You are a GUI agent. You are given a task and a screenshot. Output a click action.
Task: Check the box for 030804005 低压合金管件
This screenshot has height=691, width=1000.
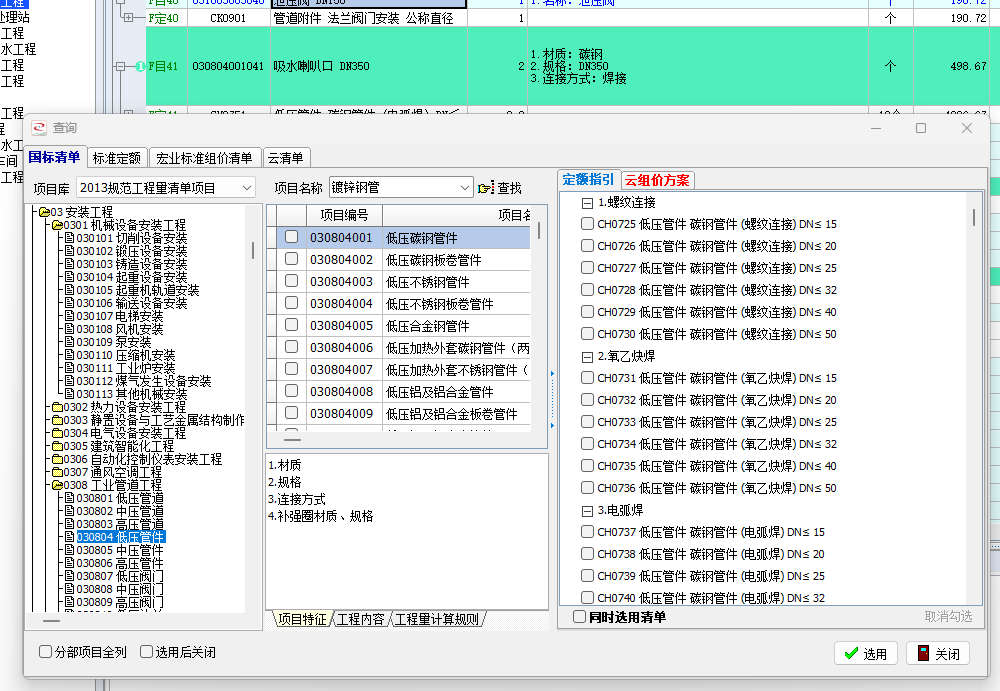pyautogui.click(x=291, y=324)
